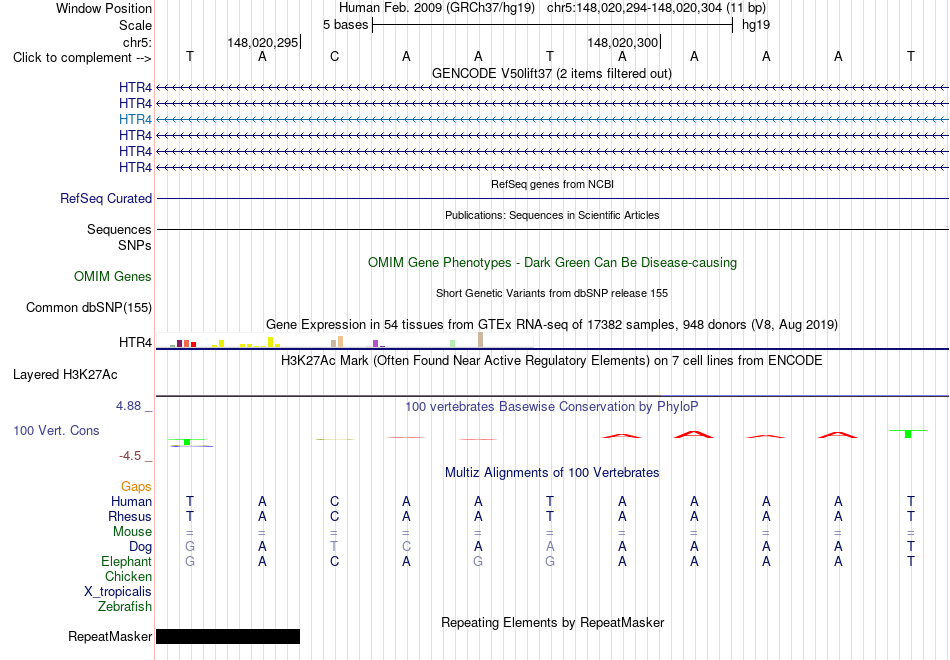Click the 'RefSeq genes from NCBI' title
950x660 pixels.
[552, 184]
